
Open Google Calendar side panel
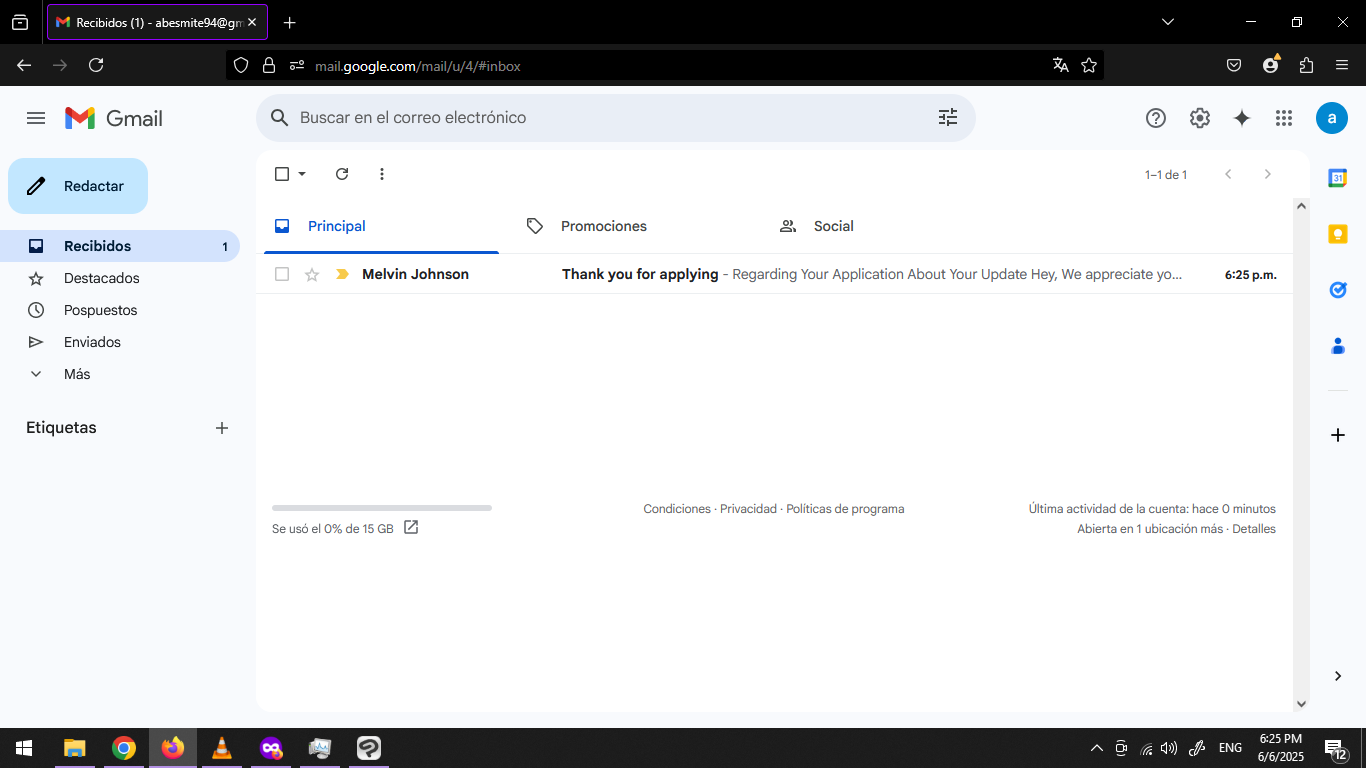[x=1338, y=178]
